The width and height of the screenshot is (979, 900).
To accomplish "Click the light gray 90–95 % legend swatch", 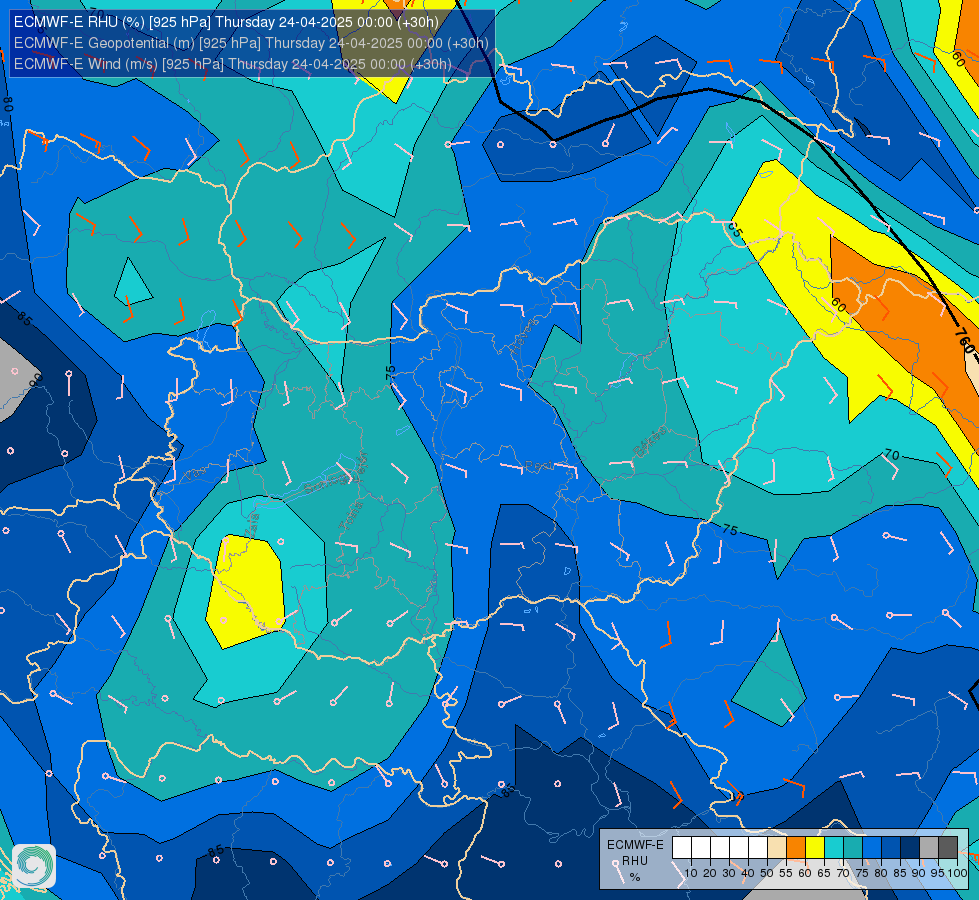I will (x=929, y=848).
